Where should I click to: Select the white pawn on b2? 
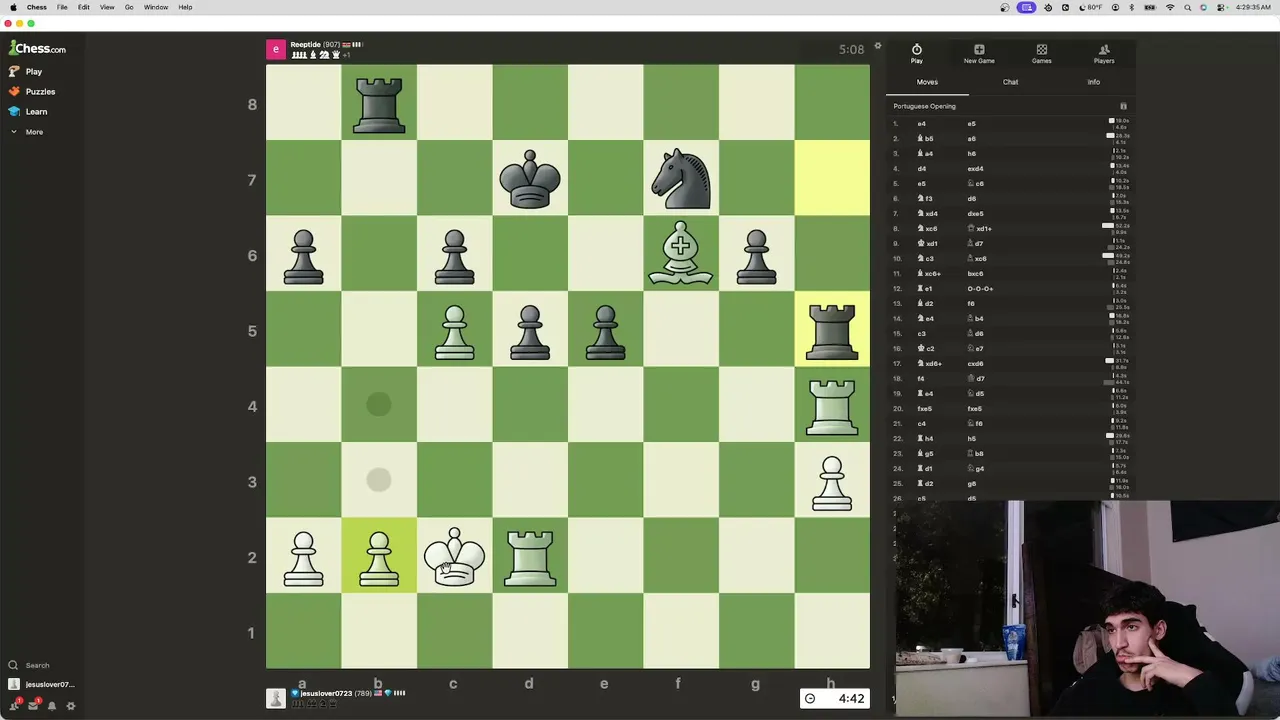[379, 557]
